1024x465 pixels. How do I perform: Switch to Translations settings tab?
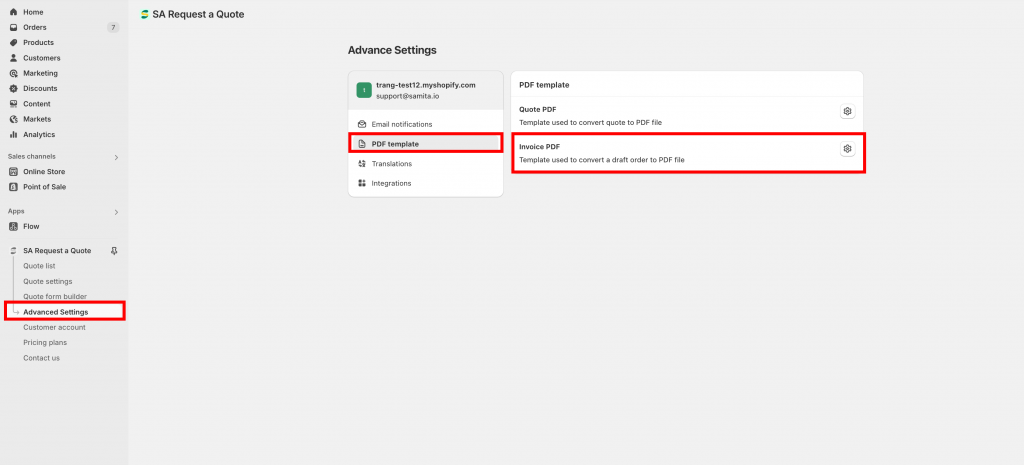coord(426,164)
